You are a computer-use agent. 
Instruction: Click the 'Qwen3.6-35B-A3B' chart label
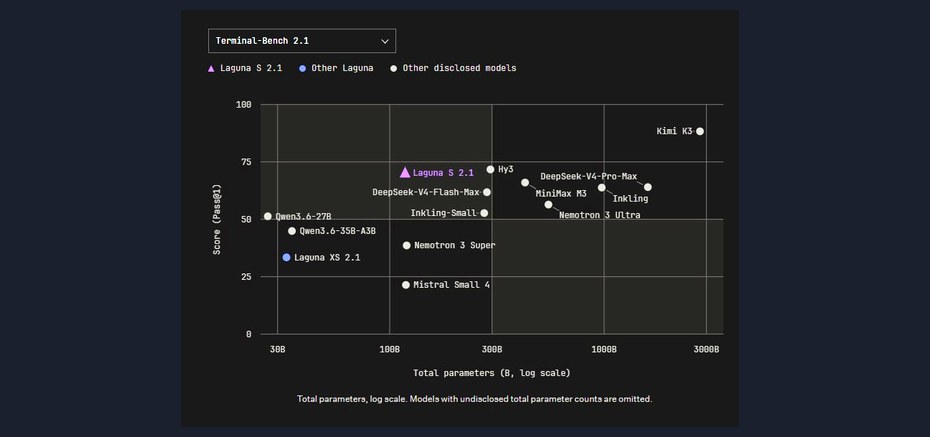[337, 231]
